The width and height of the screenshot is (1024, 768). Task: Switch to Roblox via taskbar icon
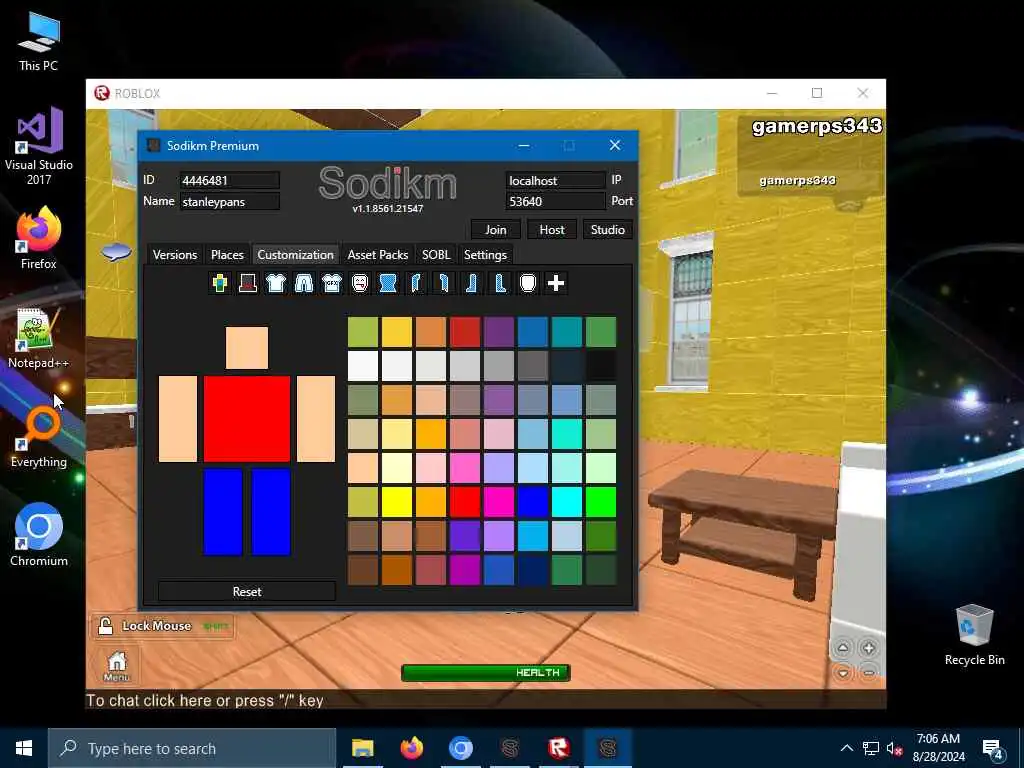point(558,748)
